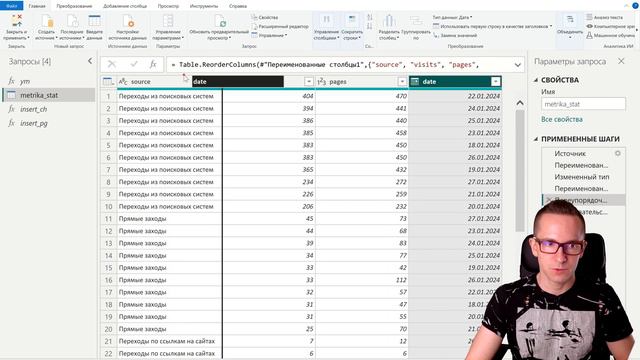Viewport: 640px width, 360px height.
Task: Select the source column header
Action: pos(154,82)
